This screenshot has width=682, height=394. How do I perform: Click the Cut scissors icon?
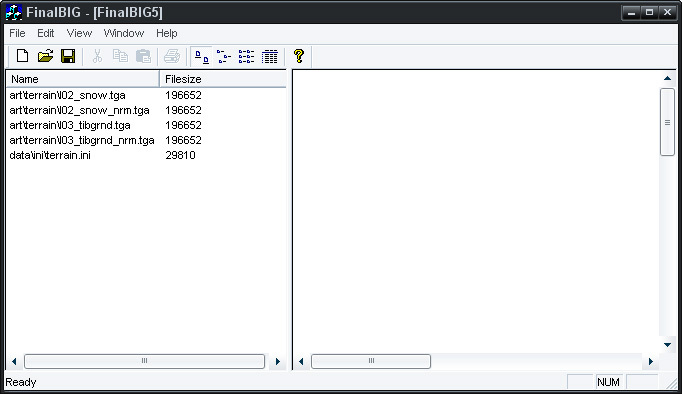click(x=97, y=56)
